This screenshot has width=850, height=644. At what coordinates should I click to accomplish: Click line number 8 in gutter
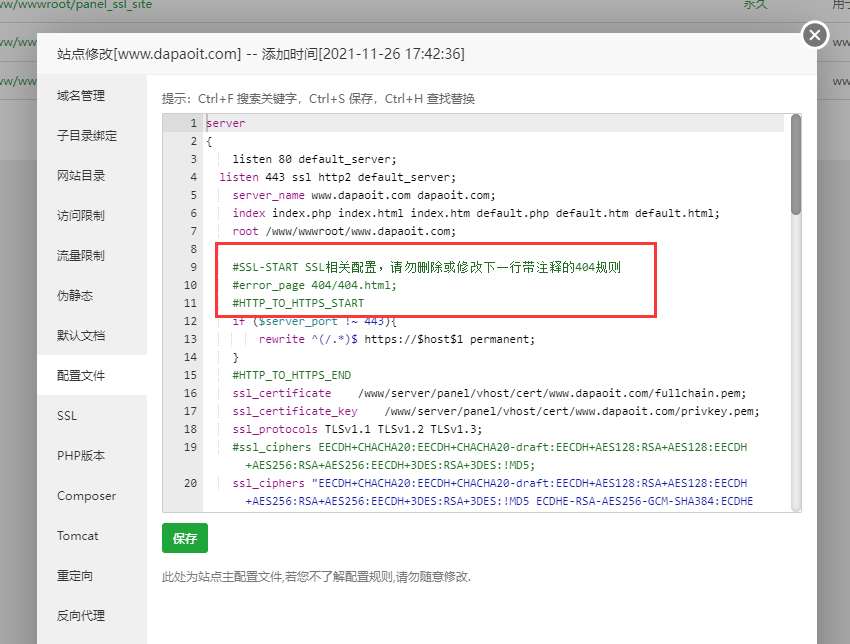(x=193, y=249)
